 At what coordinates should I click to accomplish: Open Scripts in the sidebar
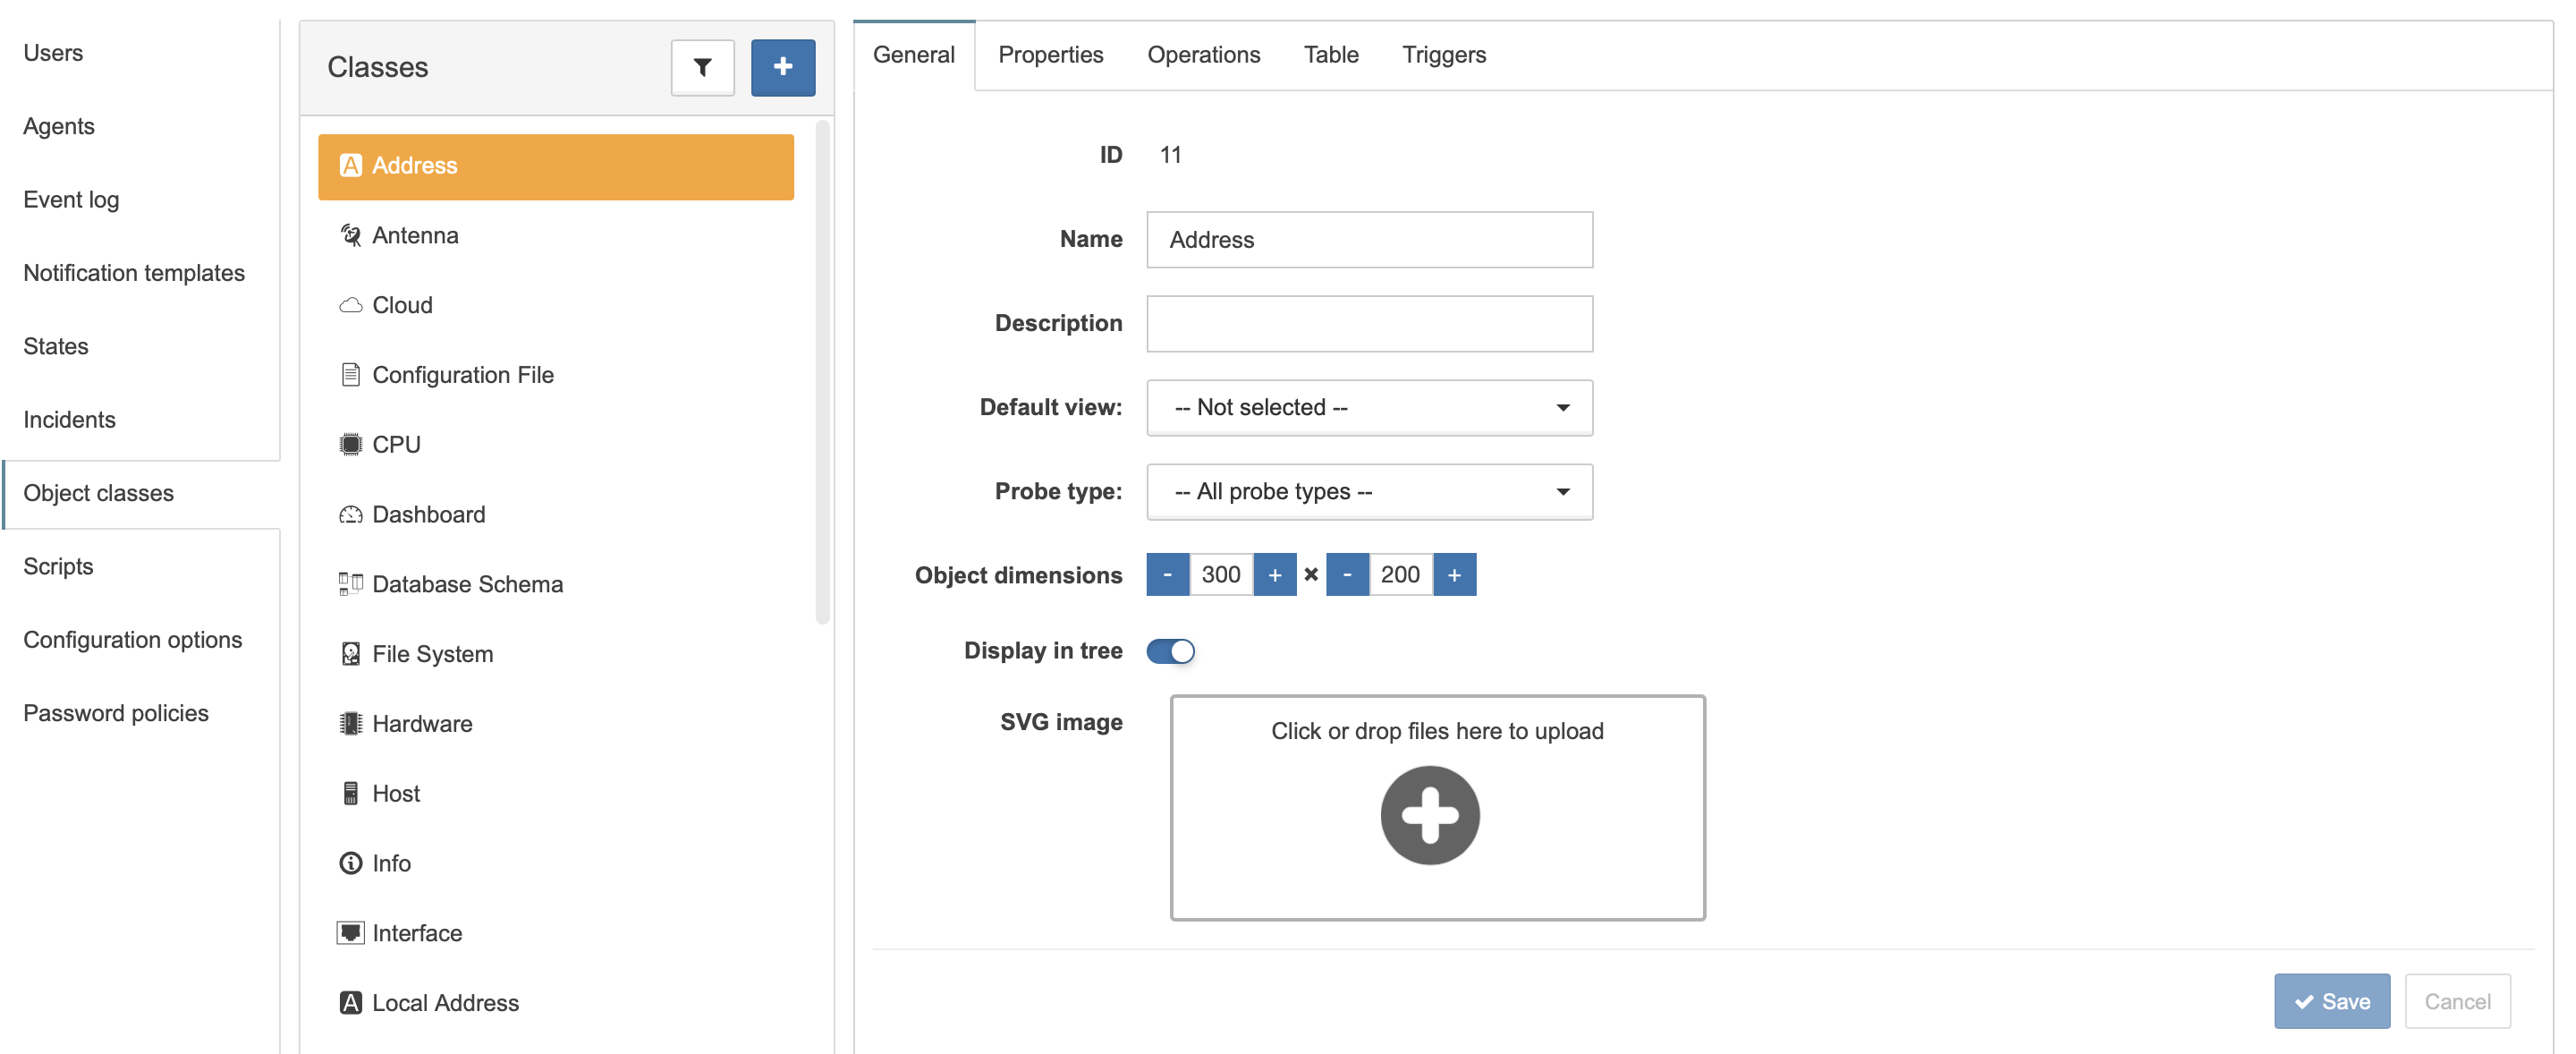coord(58,567)
